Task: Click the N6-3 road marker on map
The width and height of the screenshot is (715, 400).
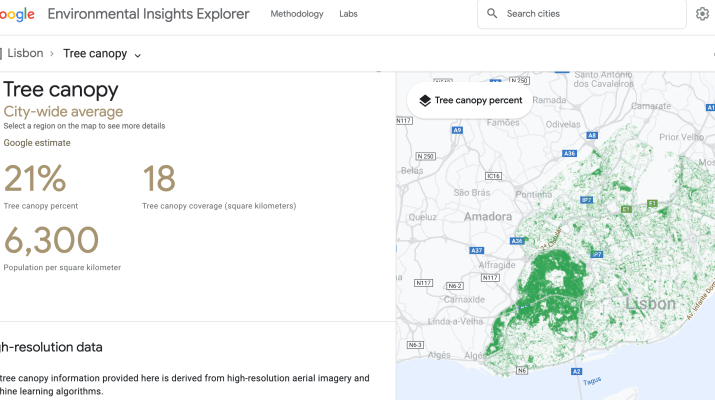Action: 415,344
